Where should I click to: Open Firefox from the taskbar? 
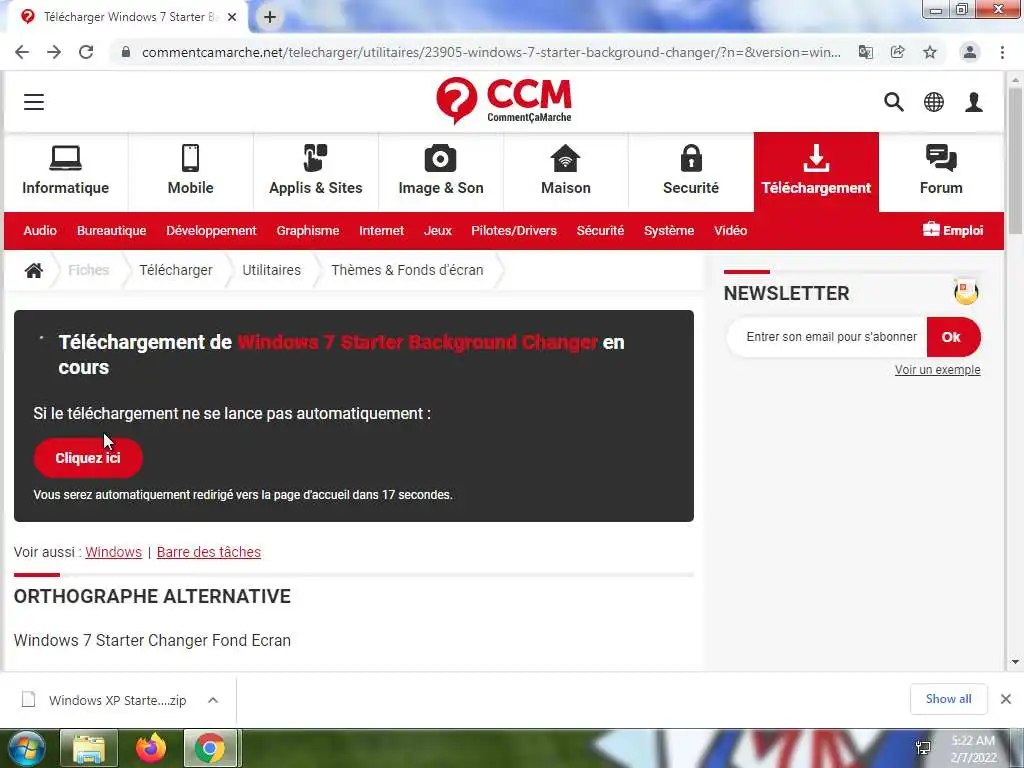coord(150,748)
